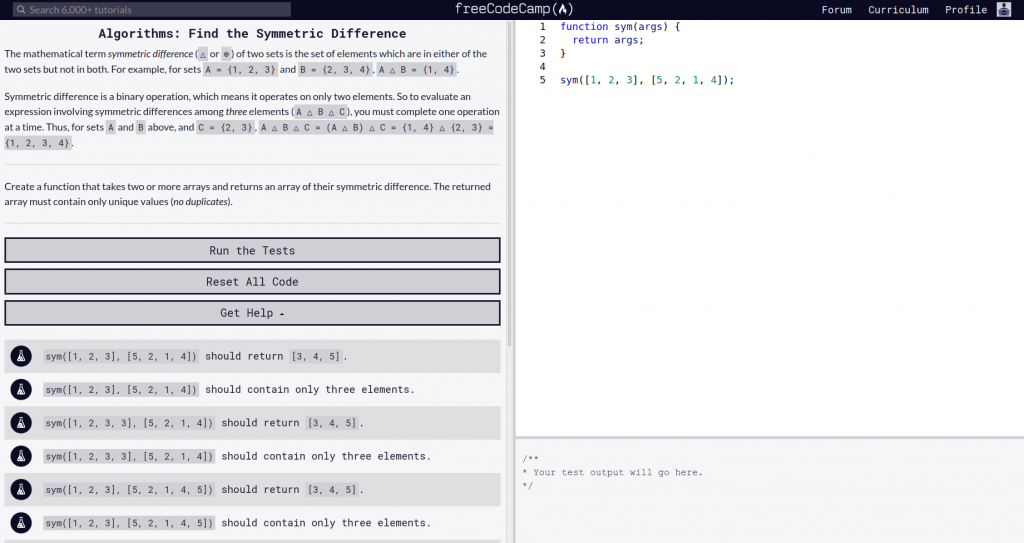
Task: Click flask icon beside sym([1, 2, 3], [5, 2, 1, 4]) three elements test
Action: click(21, 389)
